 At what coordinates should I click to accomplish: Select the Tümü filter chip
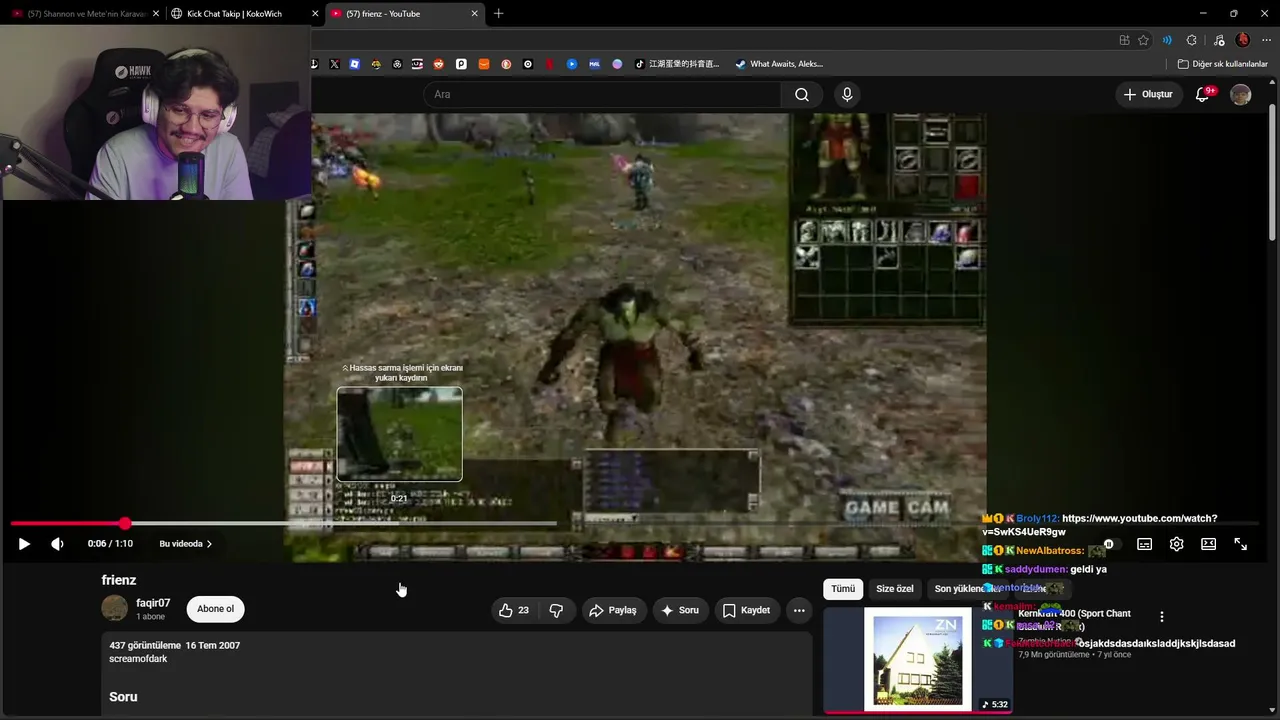click(843, 589)
